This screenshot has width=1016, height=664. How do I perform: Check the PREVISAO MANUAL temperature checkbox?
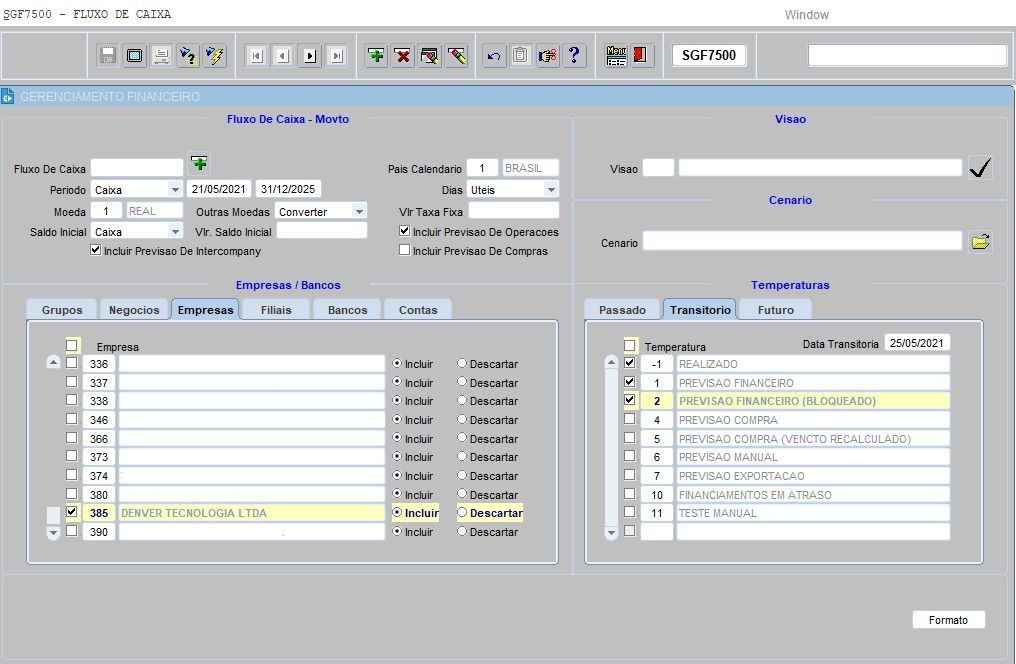629,456
